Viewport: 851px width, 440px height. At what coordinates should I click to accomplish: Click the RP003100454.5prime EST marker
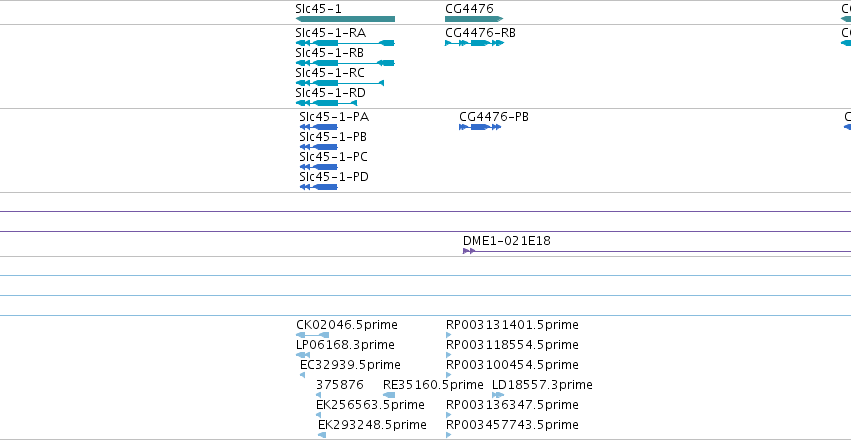coord(448,375)
